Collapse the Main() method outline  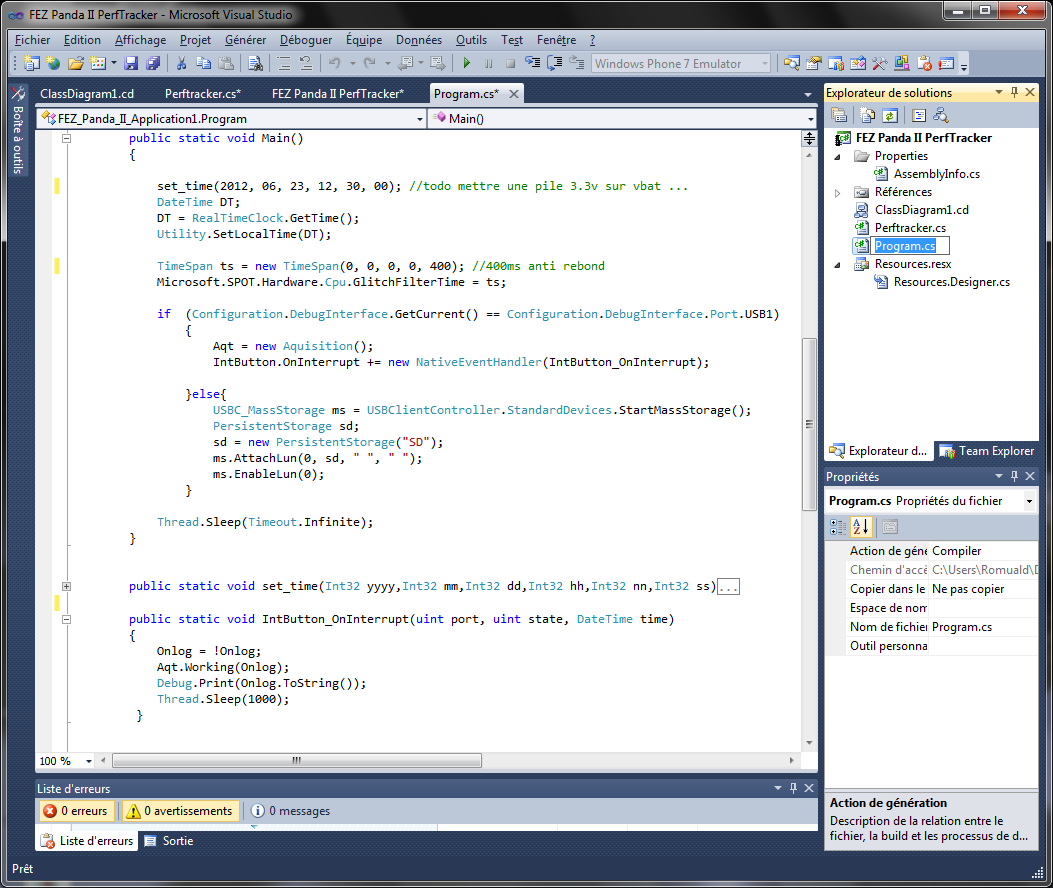66,138
